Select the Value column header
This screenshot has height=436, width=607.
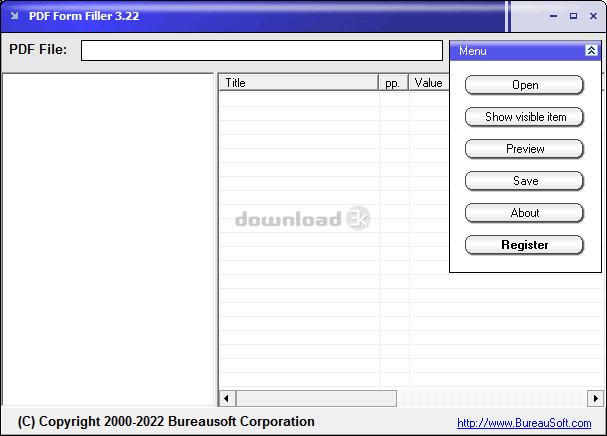pyautogui.click(x=428, y=83)
